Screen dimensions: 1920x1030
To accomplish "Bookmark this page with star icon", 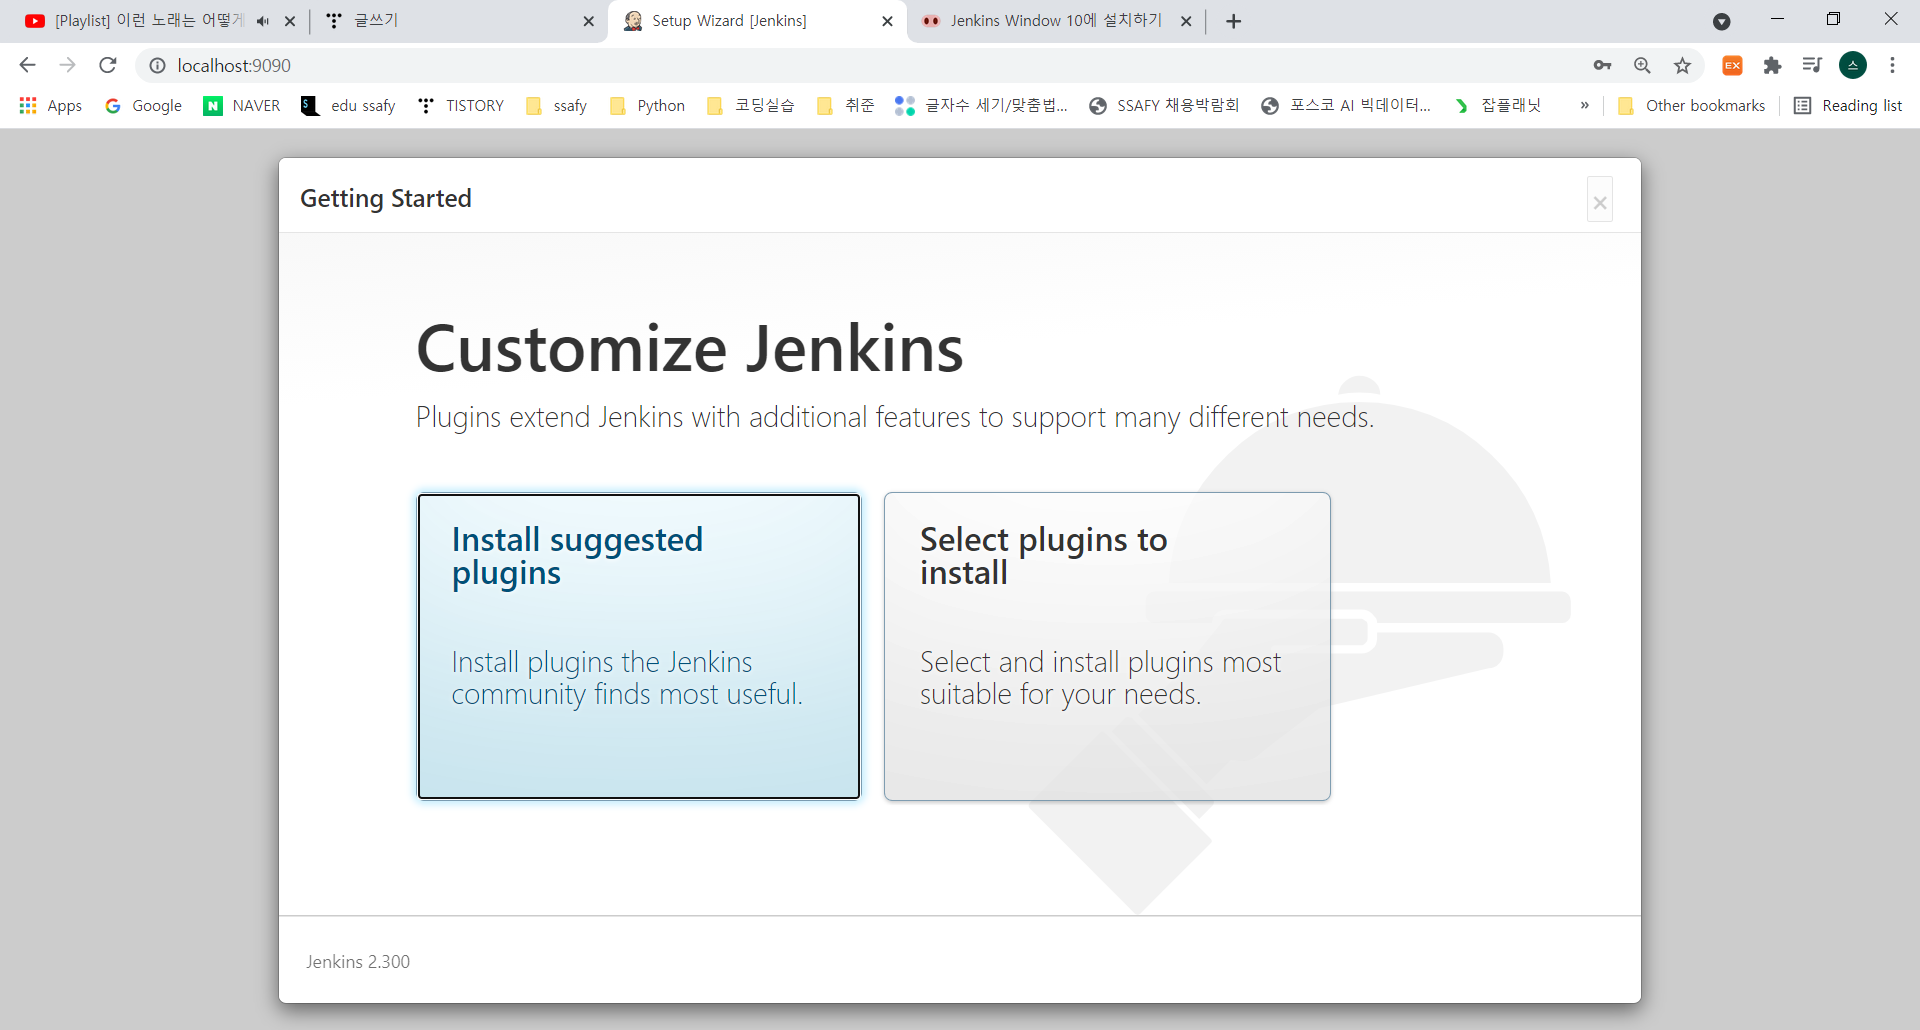I will 1683,65.
